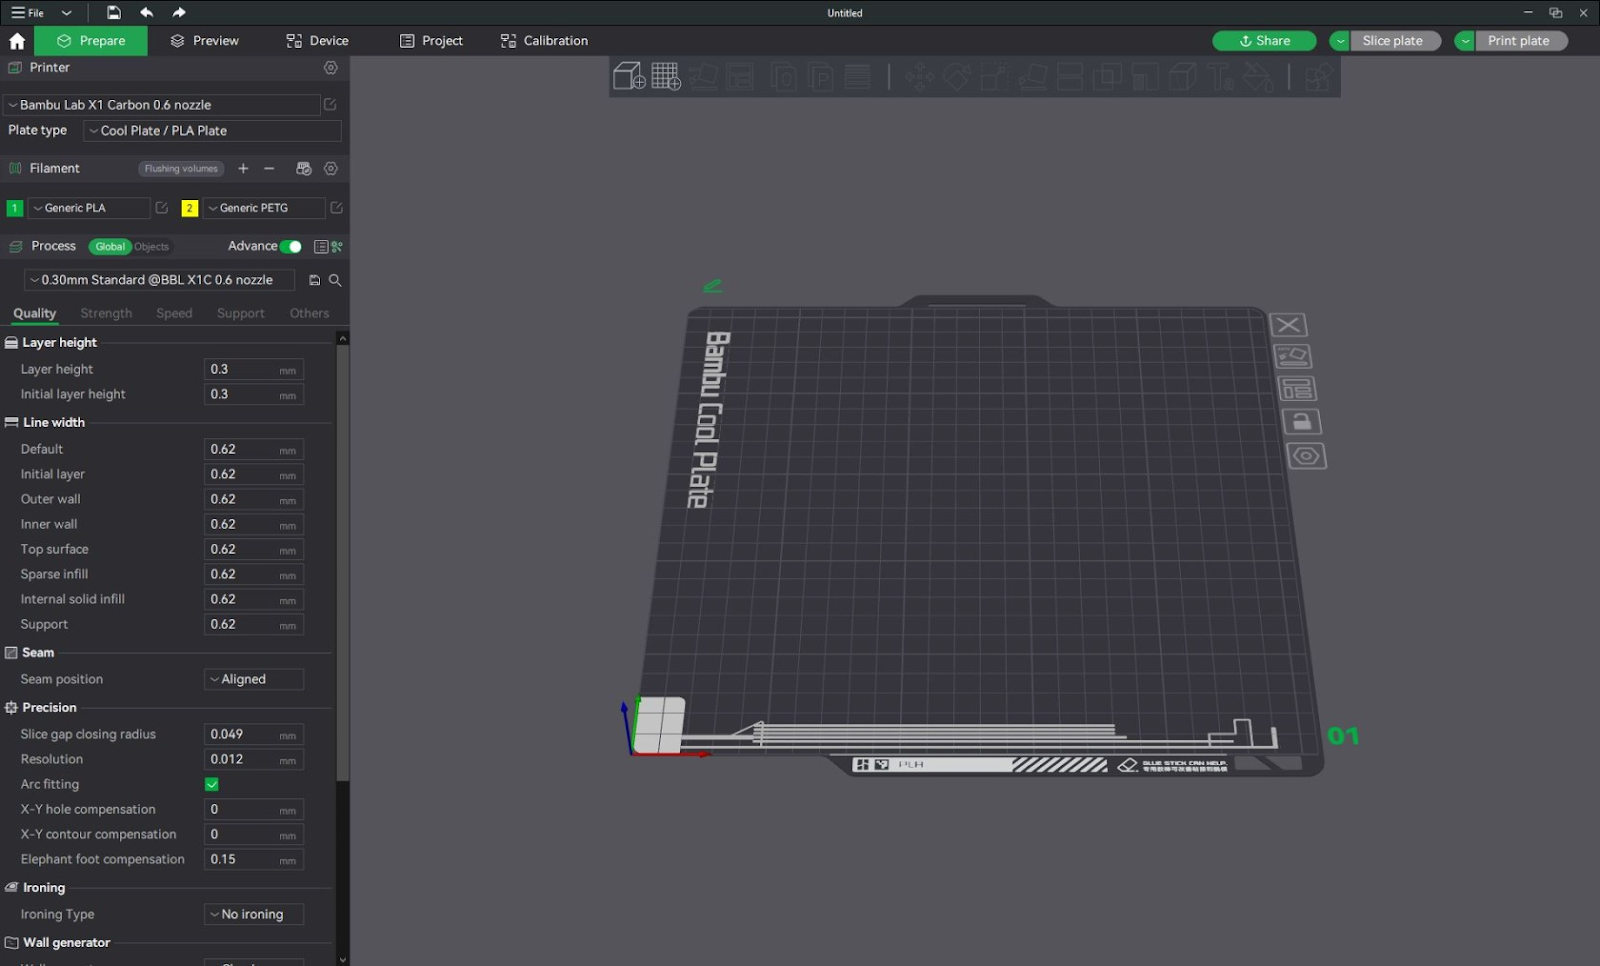Click the home icon

pos(17,41)
